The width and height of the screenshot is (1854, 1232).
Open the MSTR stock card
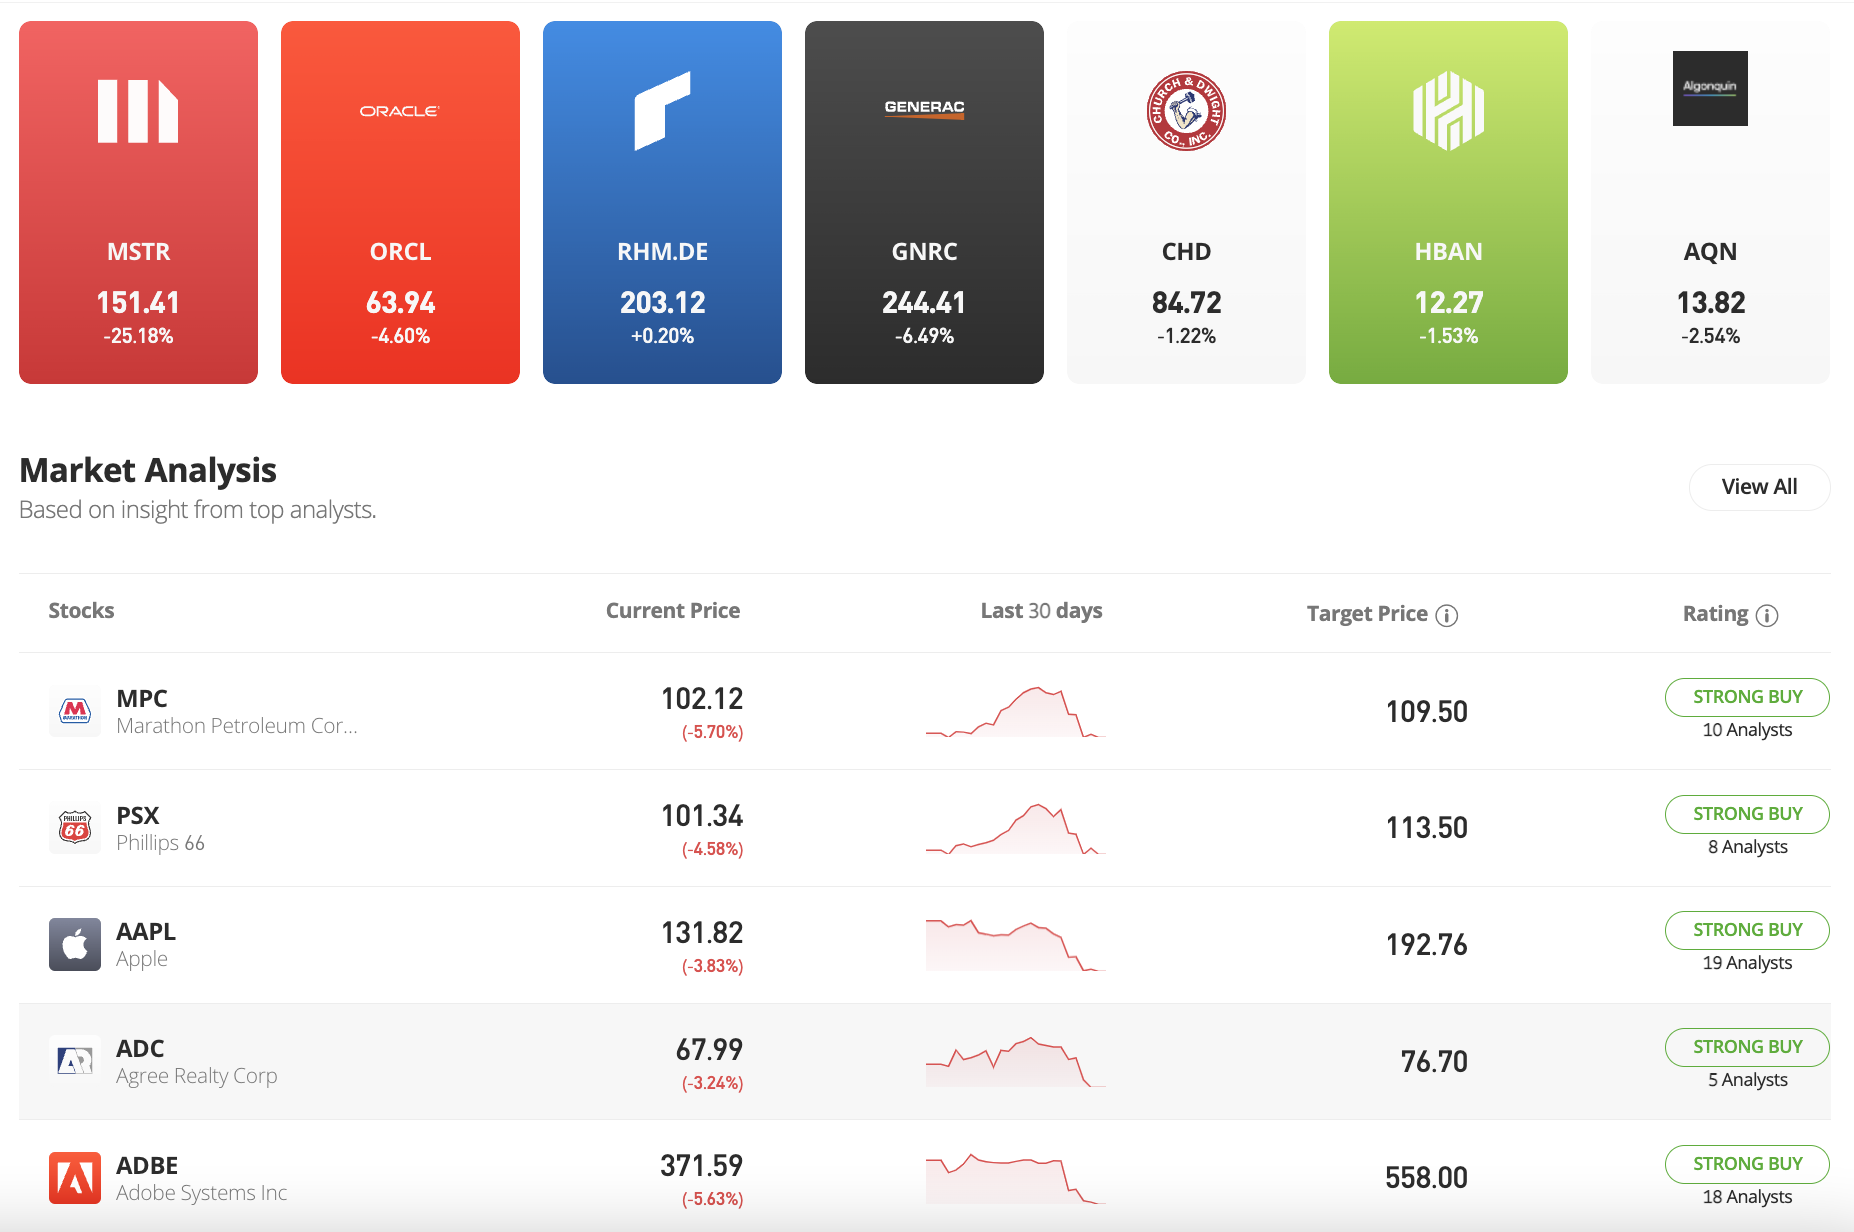[138, 202]
